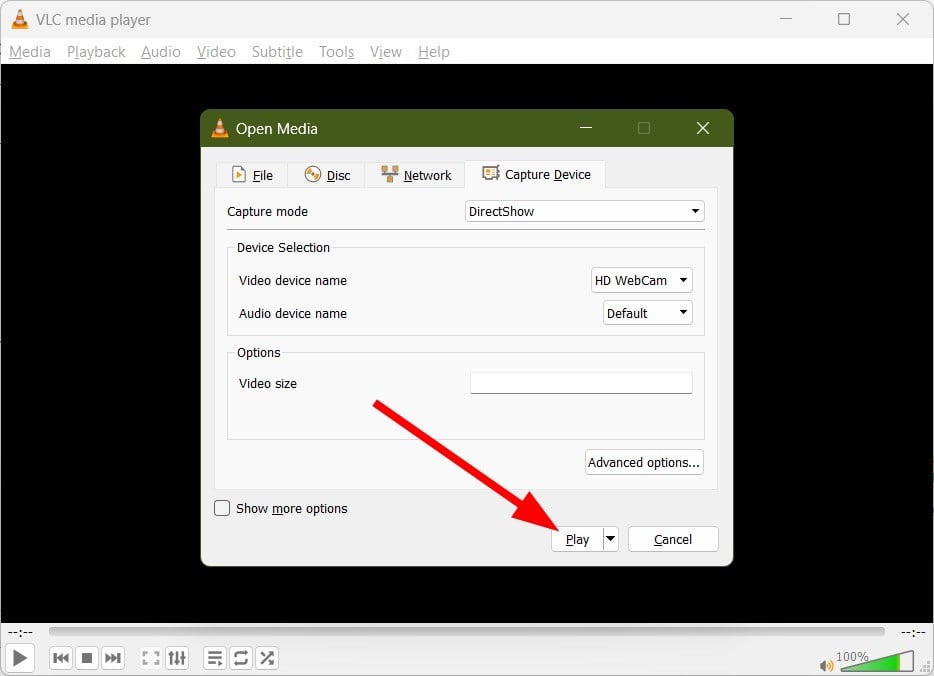Click the VLC cone icon in main title bar
This screenshot has height=676, width=934.
[x=20, y=19]
